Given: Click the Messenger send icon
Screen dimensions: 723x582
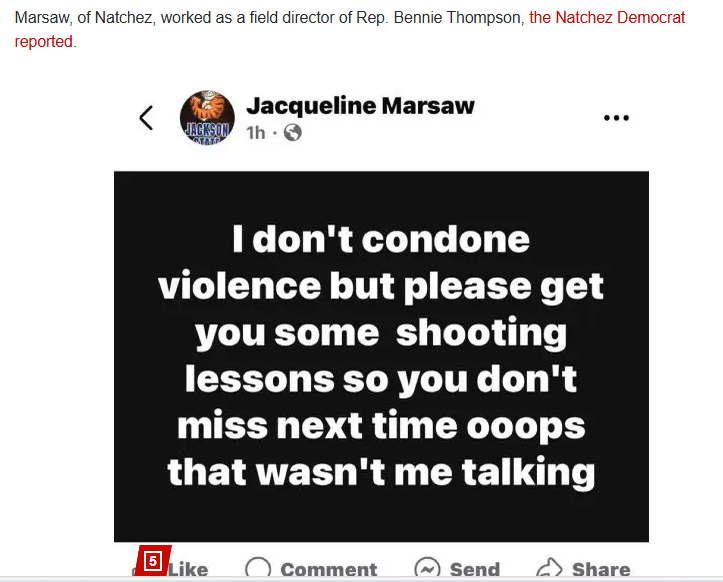Looking at the screenshot, I should pyautogui.click(x=427, y=568).
